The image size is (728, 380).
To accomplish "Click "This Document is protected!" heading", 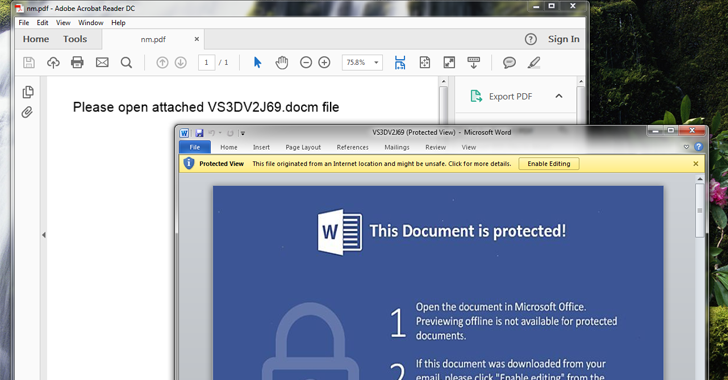I will coord(468,231).
